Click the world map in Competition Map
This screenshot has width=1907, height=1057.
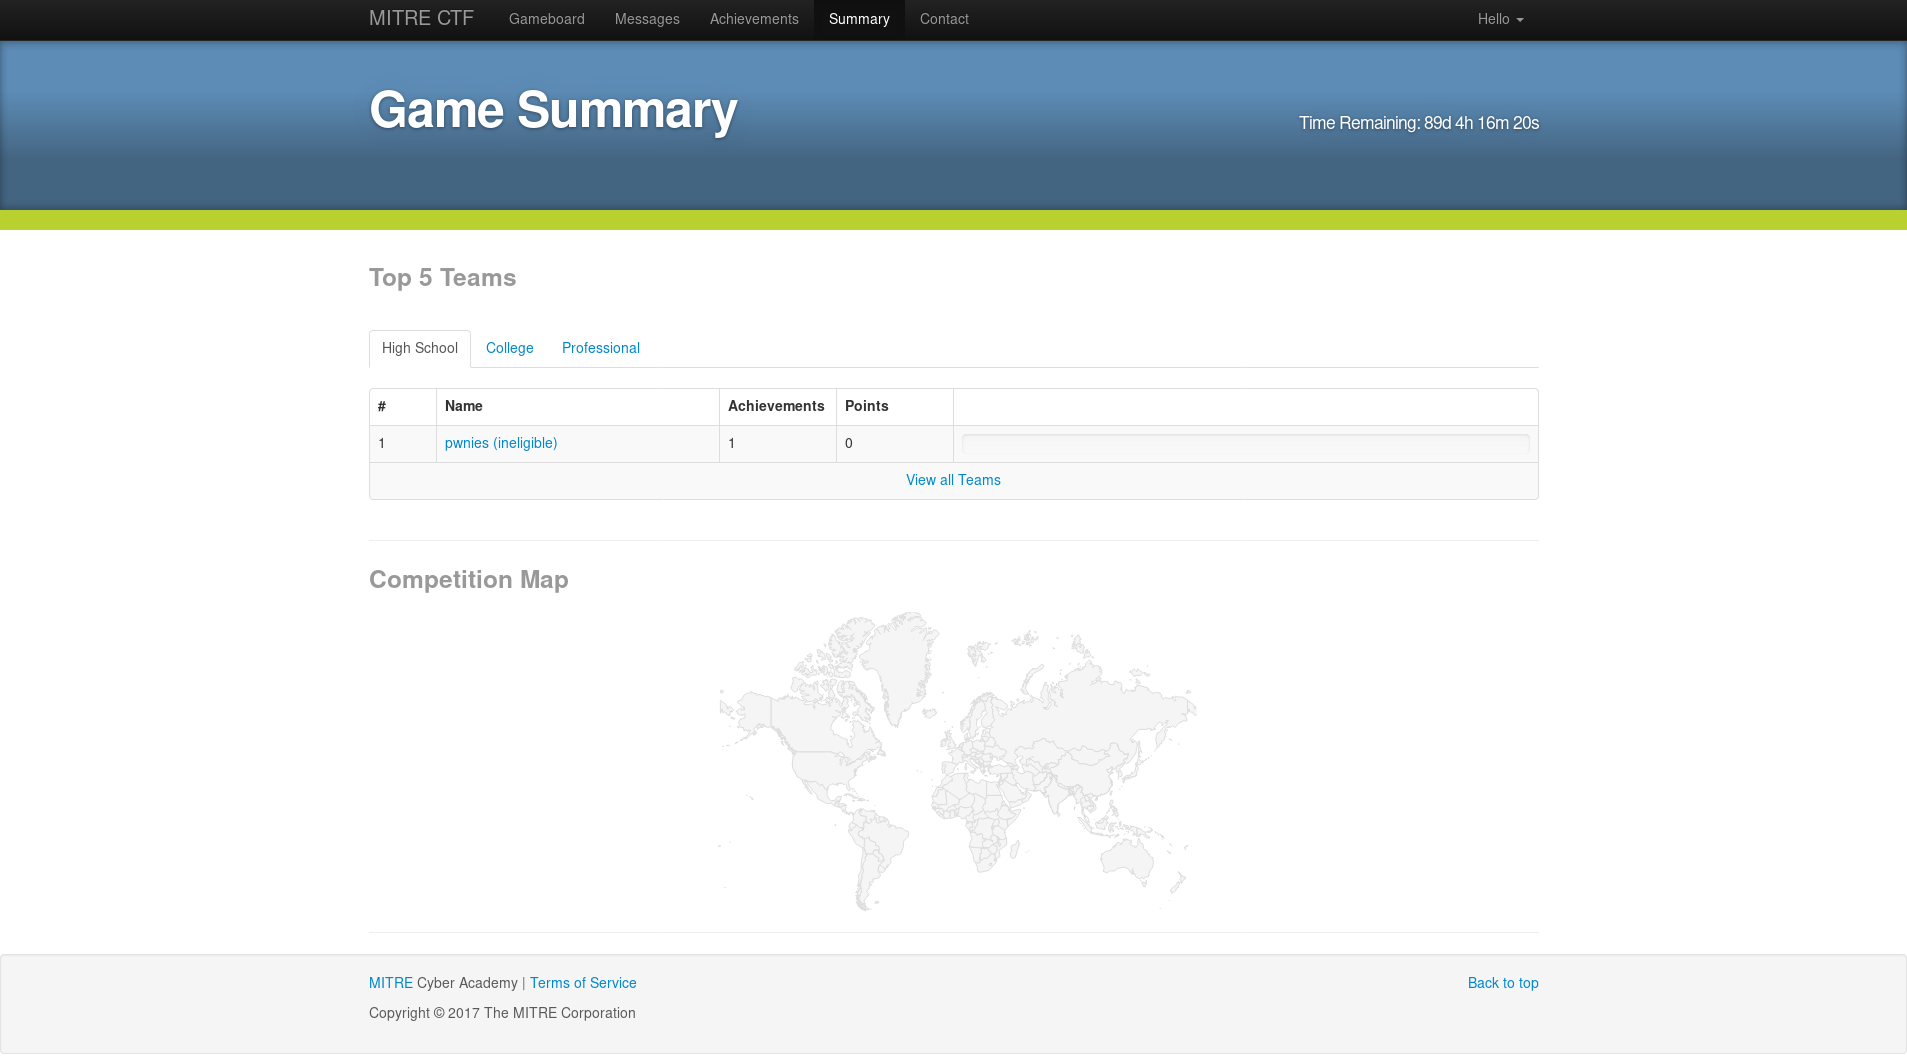coord(957,761)
